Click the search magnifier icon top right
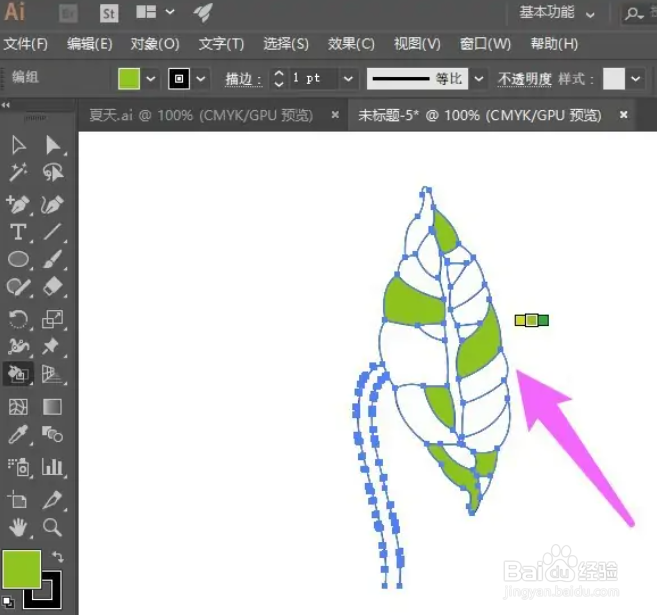 (634, 13)
